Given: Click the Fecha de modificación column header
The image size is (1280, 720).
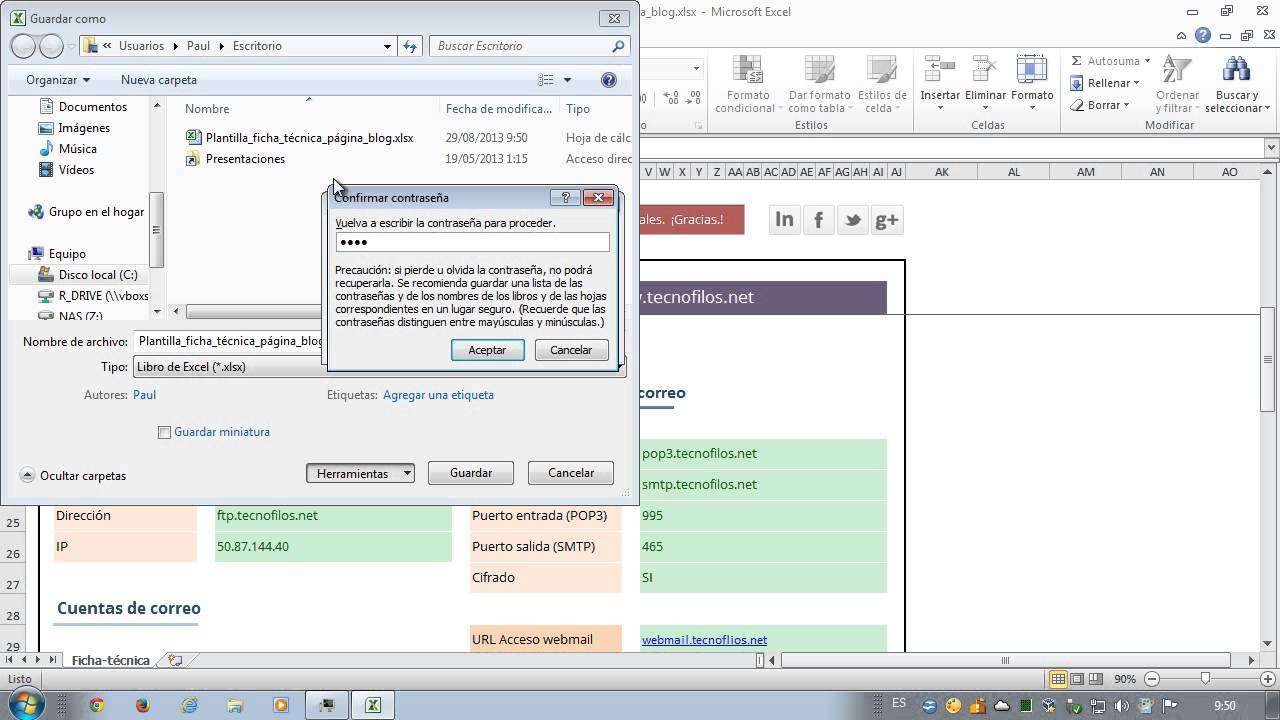Looking at the screenshot, I should [x=499, y=109].
